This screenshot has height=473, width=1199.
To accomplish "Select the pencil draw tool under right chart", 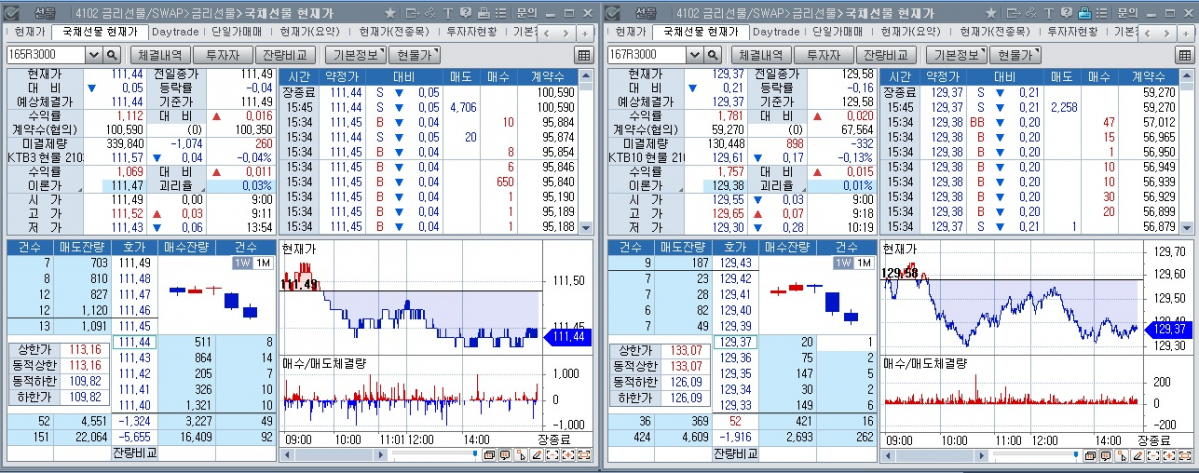I will (x=1137, y=455).
